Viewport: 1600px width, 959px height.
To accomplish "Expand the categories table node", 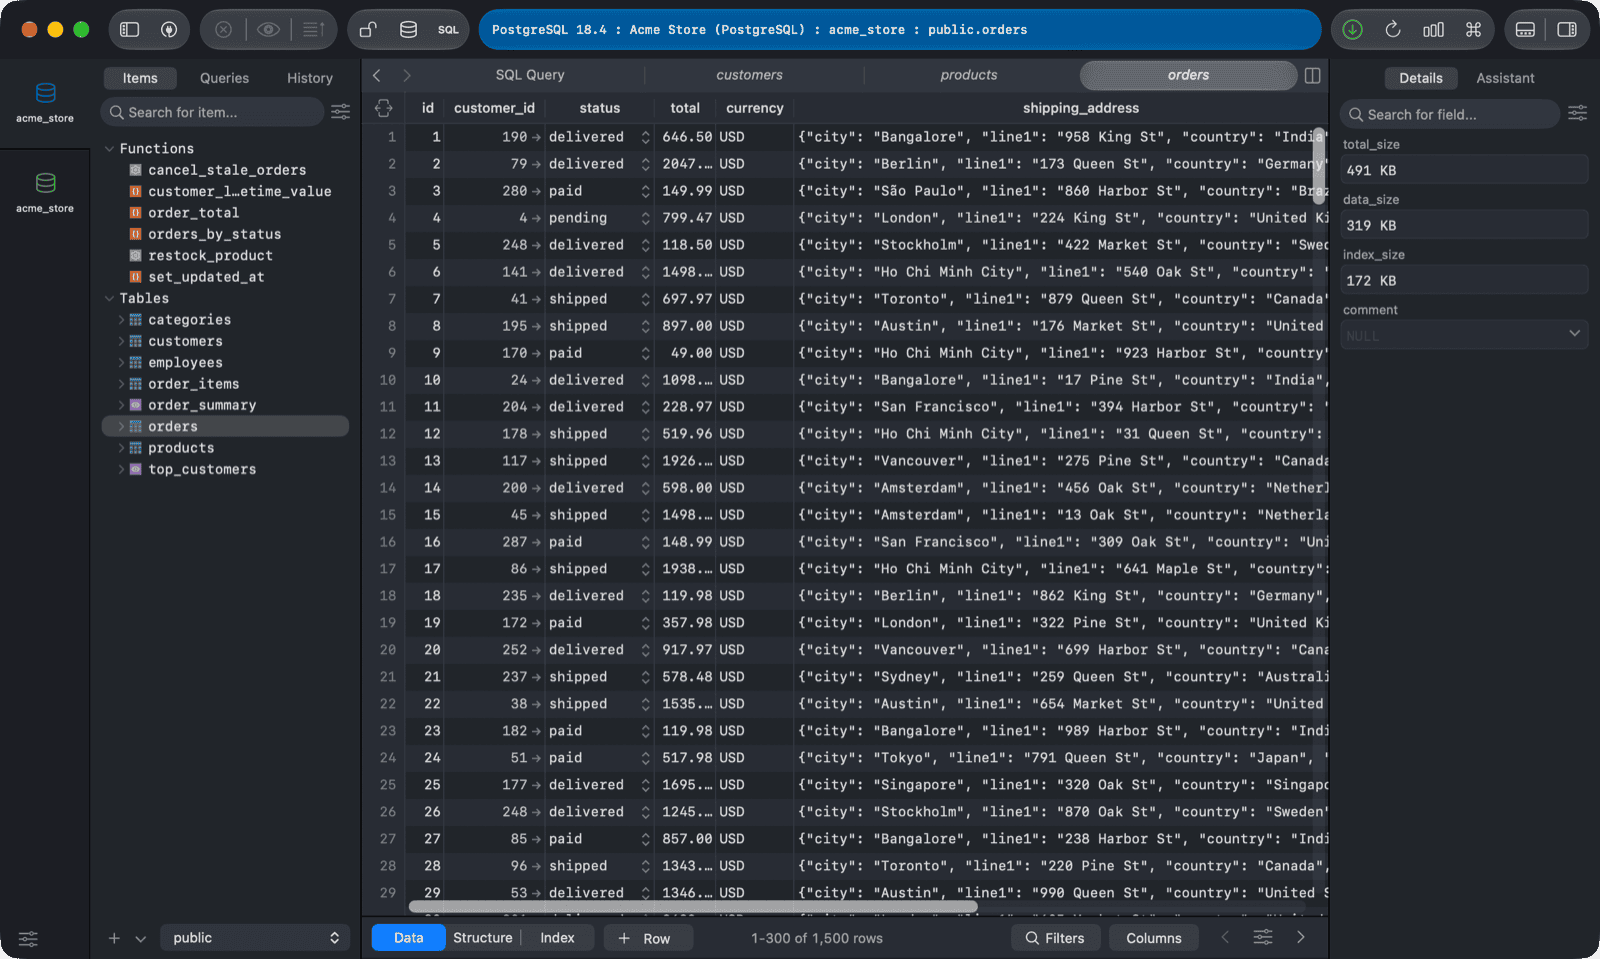I will [122, 320].
